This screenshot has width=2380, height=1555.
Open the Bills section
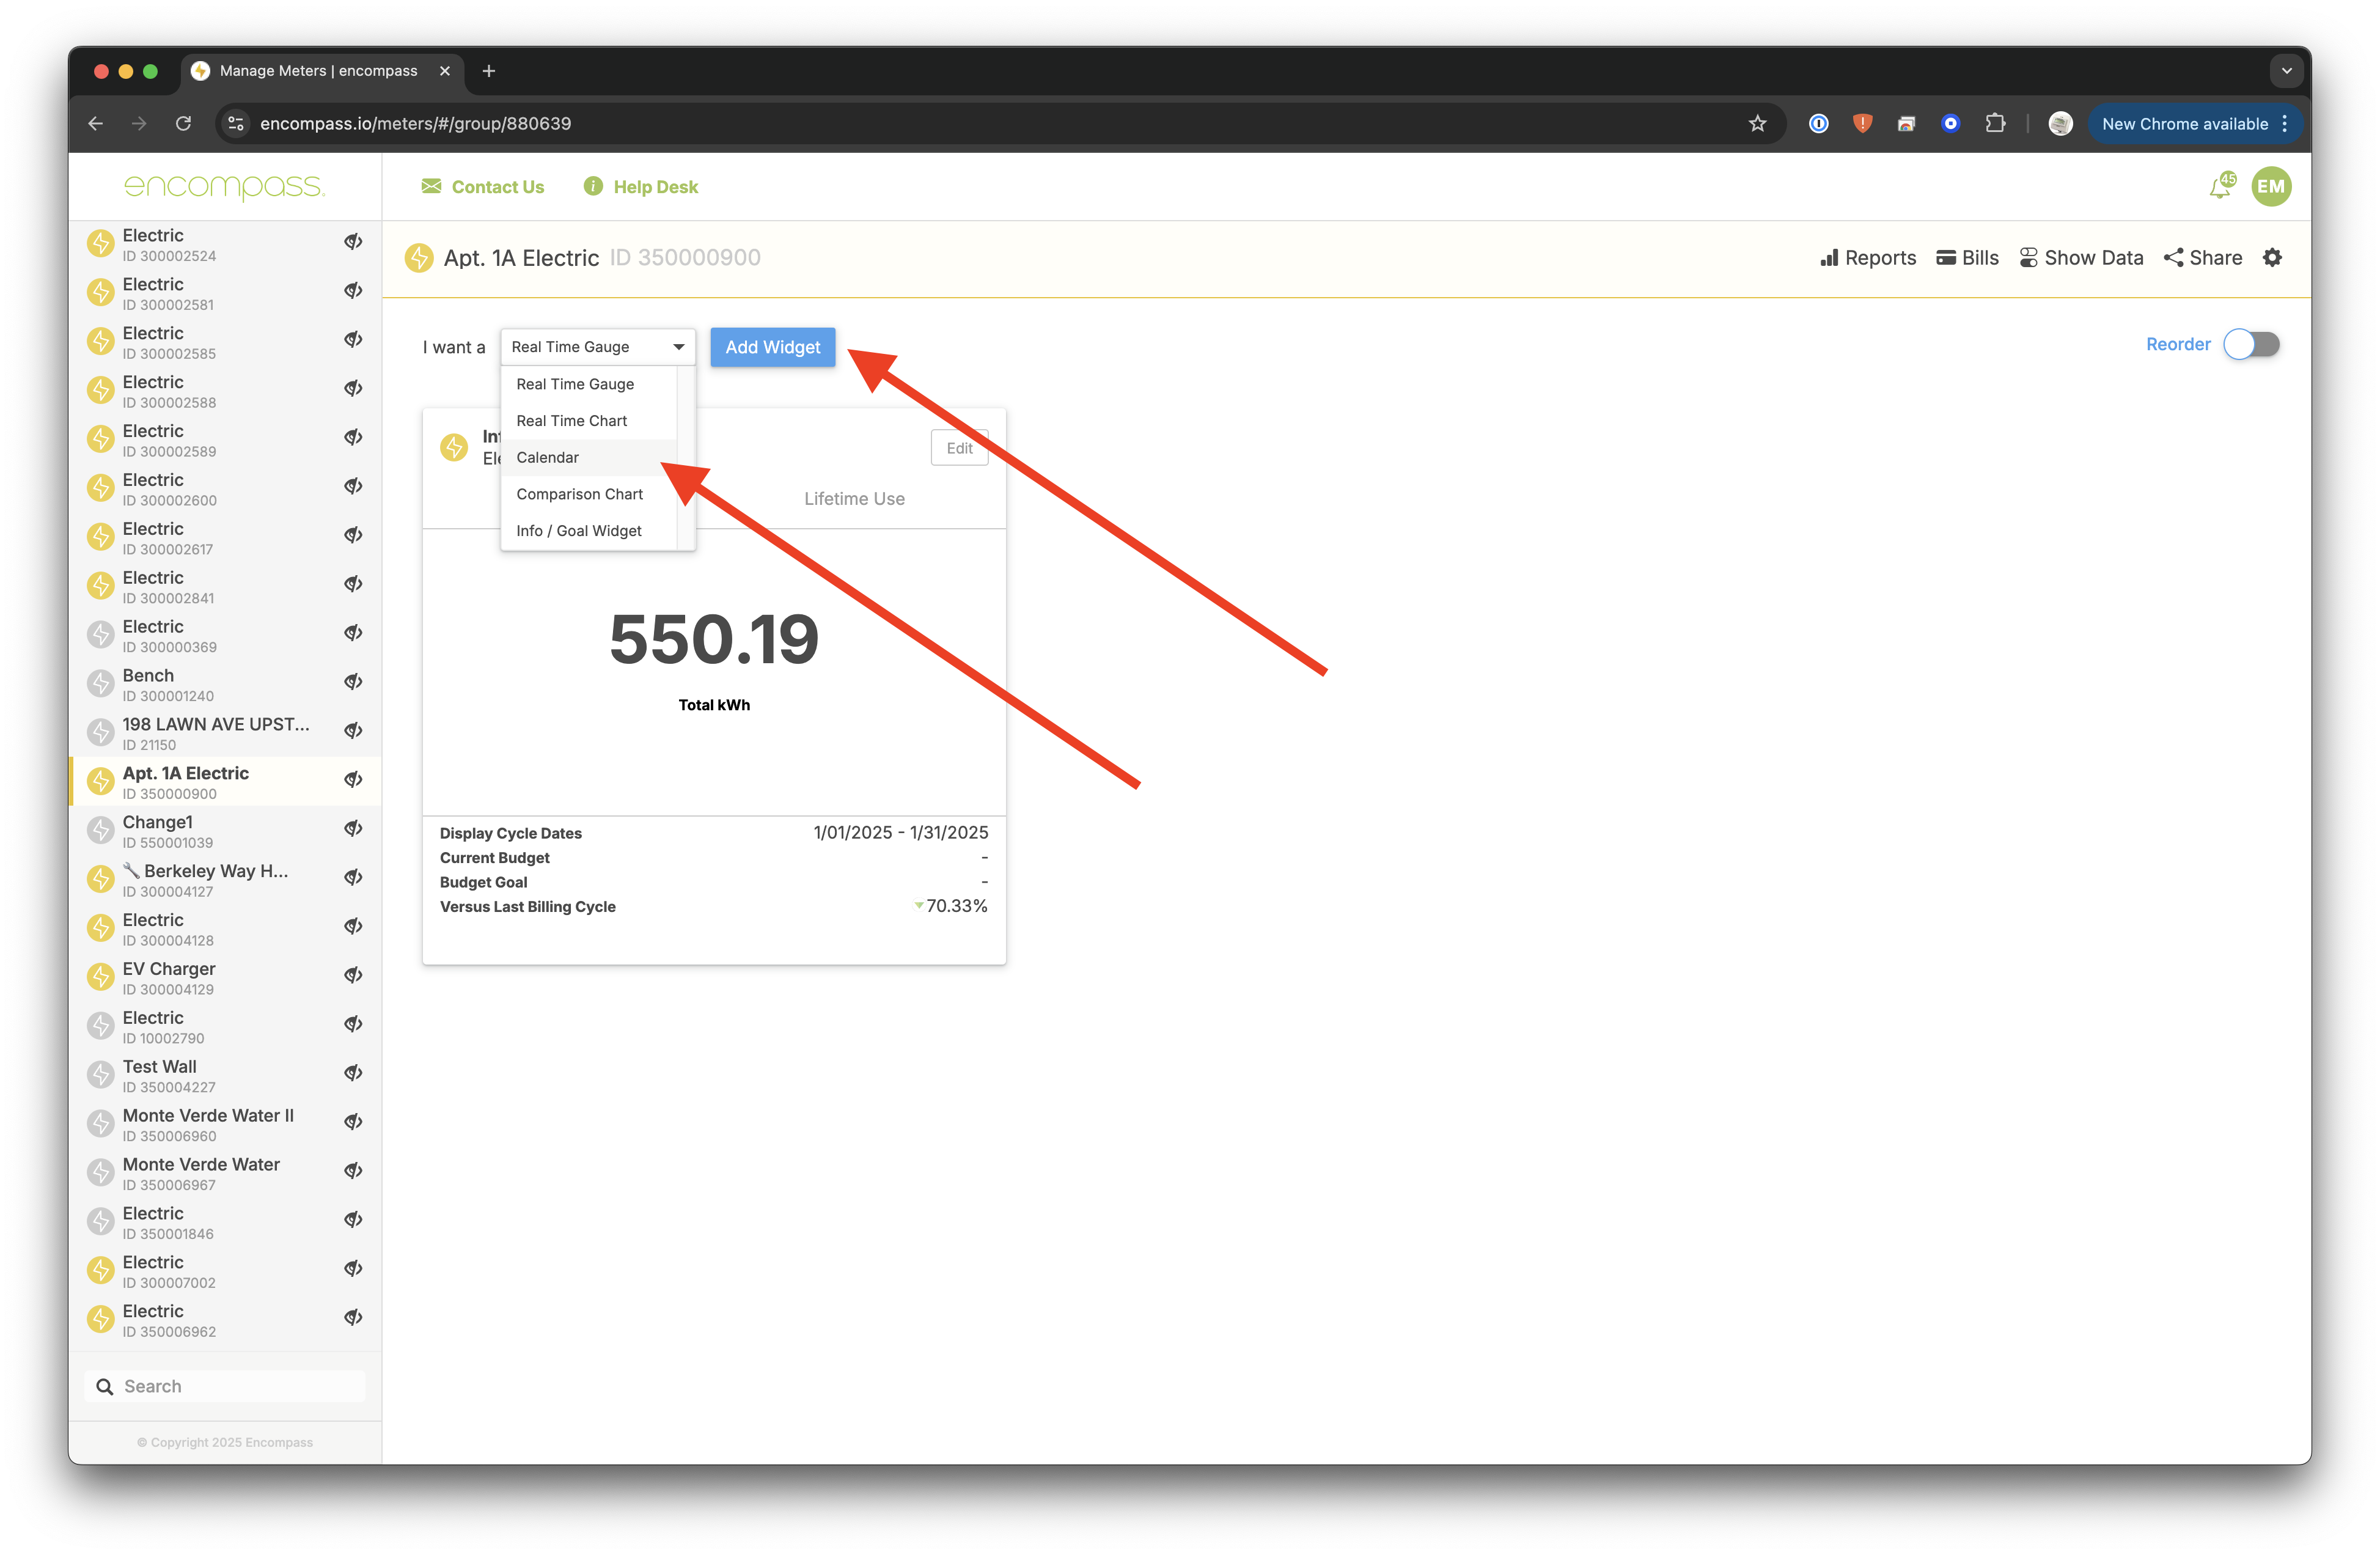1966,258
